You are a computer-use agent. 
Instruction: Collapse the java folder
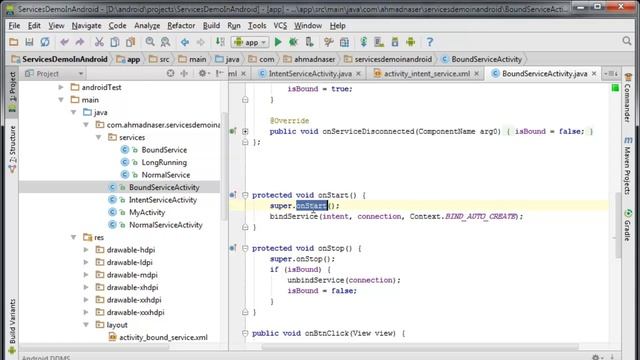click(73, 112)
